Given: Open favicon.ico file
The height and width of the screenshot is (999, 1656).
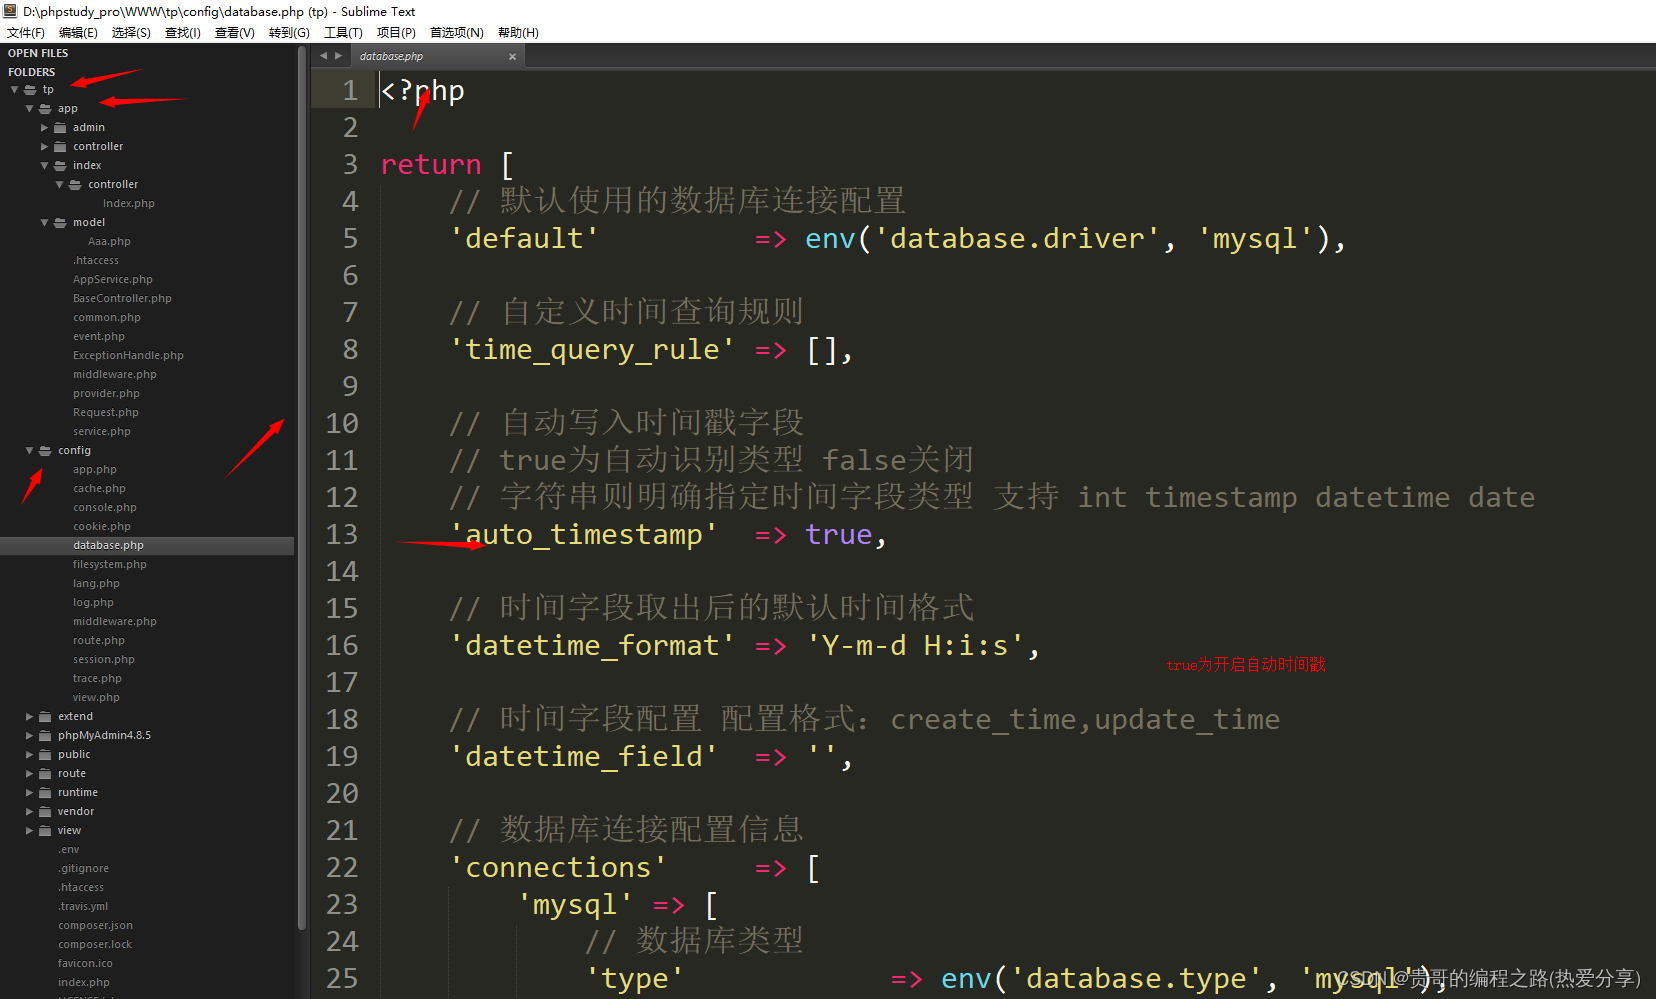Looking at the screenshot, I should [85, 964].
